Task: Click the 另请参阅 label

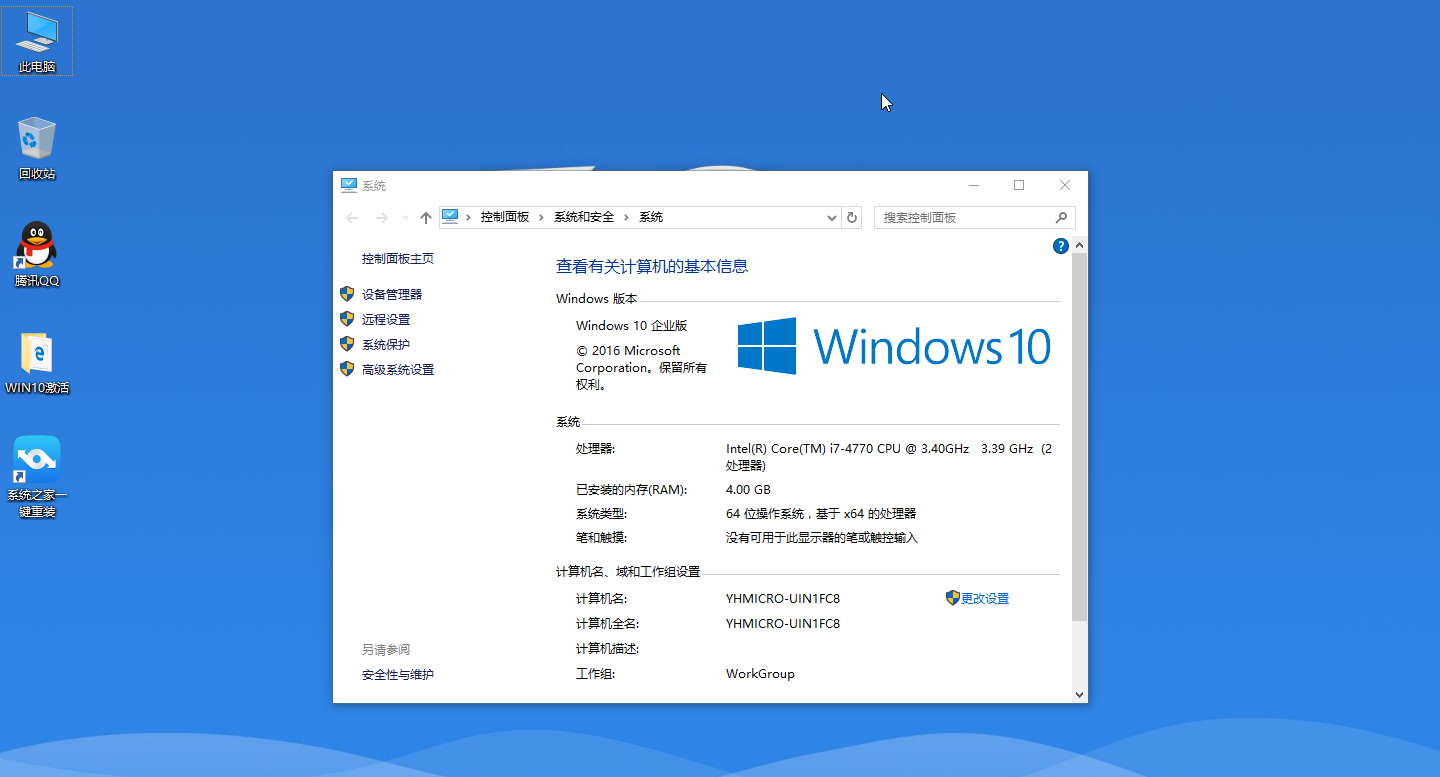Action: click(x=386, y=649)
